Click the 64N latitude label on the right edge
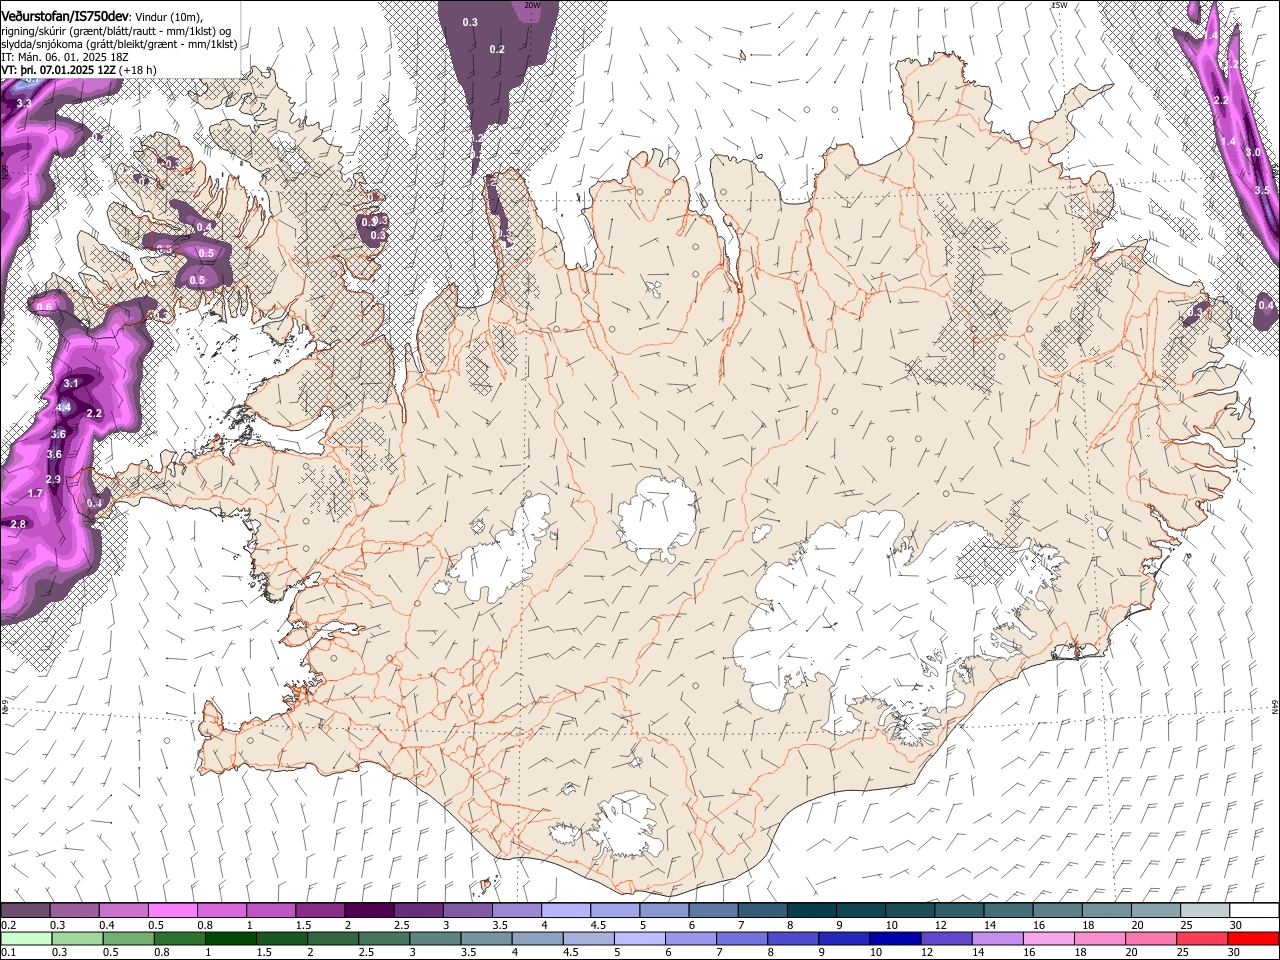Viewport: 1280px width, 960px height. point(1275,707)
